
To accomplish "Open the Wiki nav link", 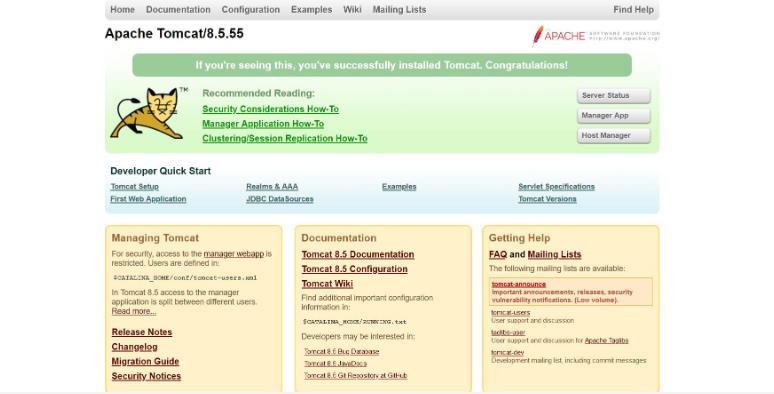I will pos(352,9).
